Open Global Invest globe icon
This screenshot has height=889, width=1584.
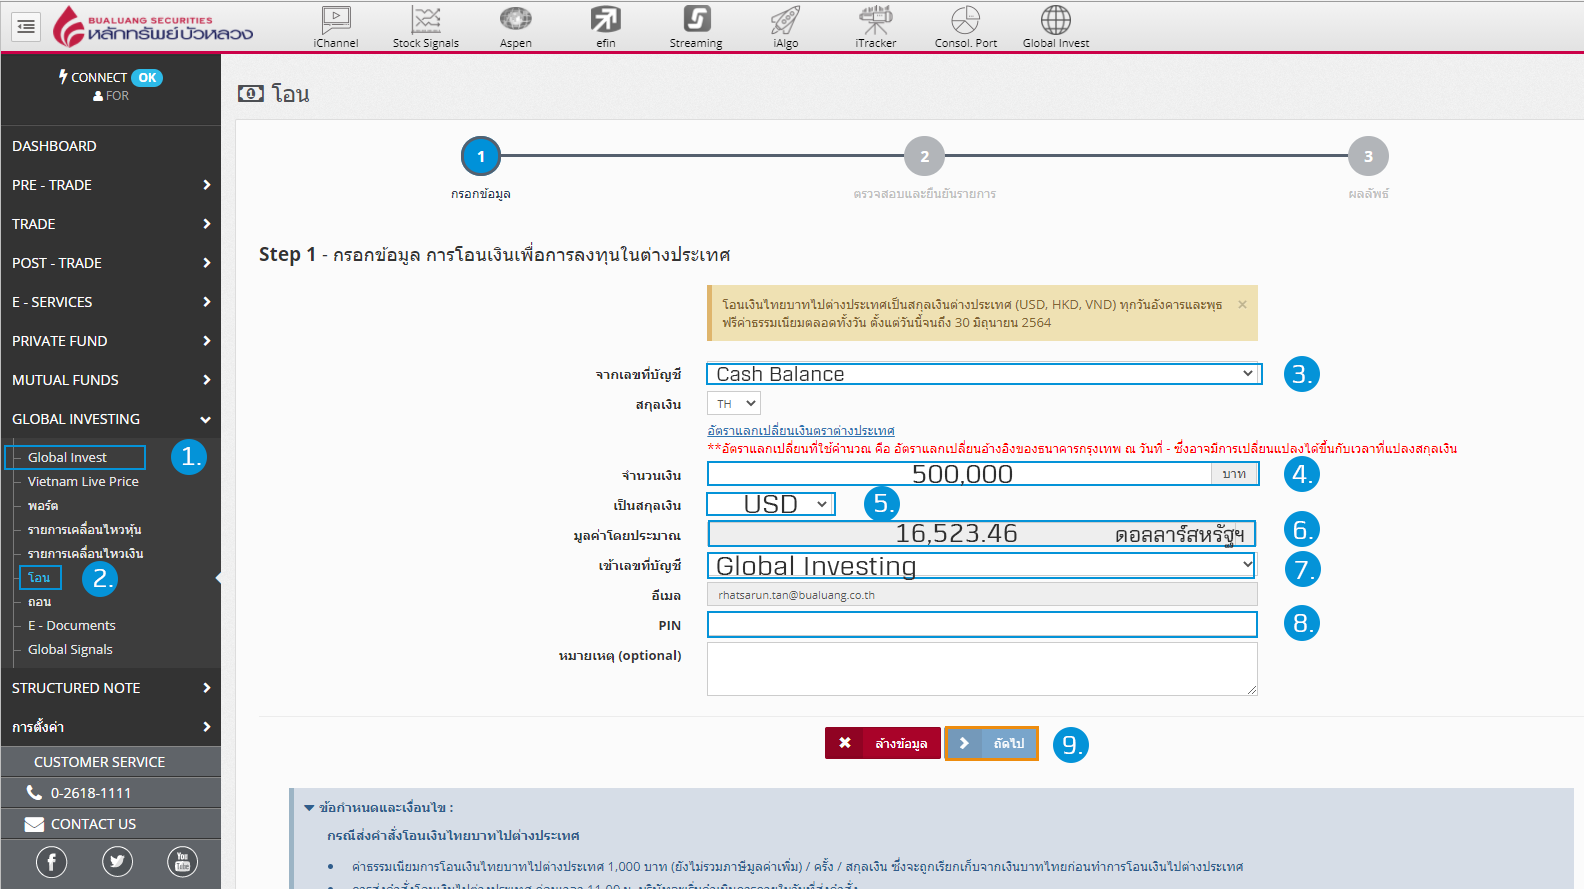tap(1056, 26)
